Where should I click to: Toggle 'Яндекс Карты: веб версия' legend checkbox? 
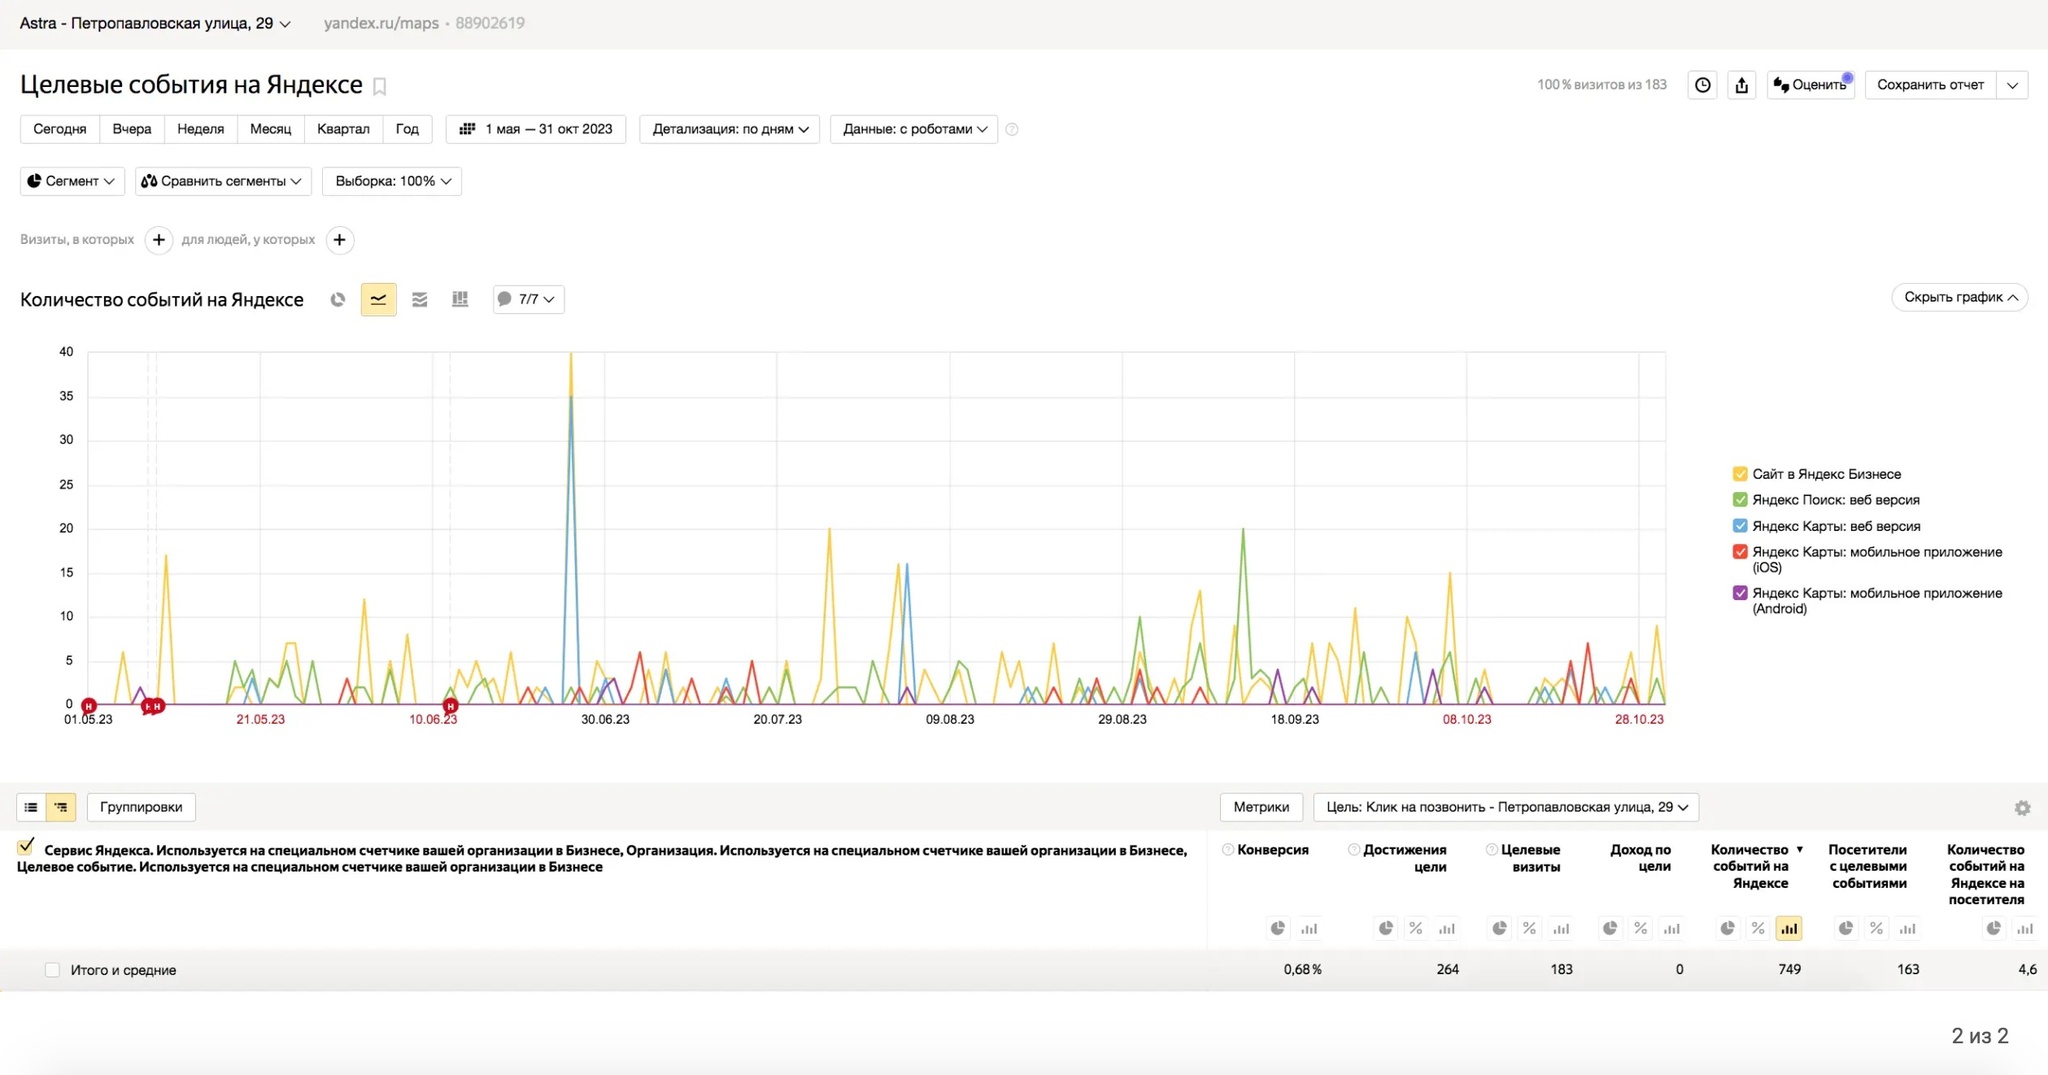1740,526
